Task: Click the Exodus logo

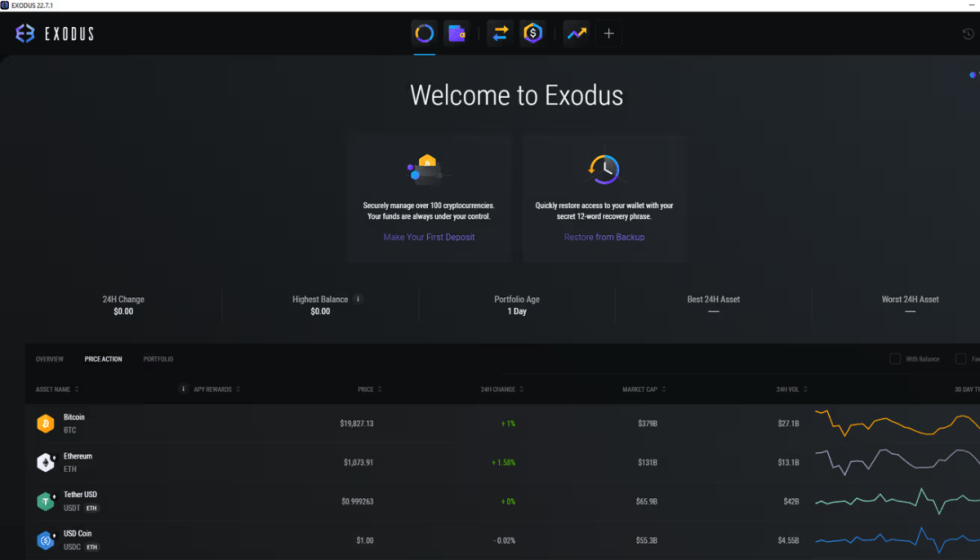Action: [55, 34]
